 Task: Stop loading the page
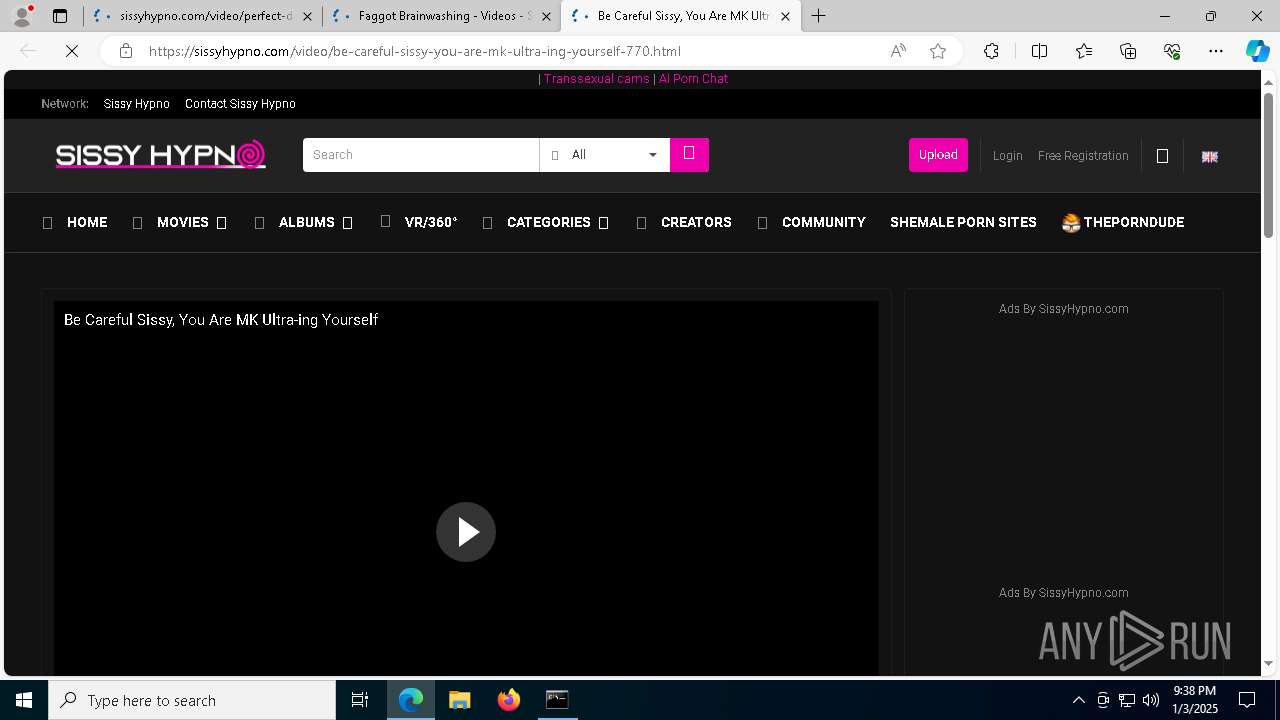pos(72,51)
